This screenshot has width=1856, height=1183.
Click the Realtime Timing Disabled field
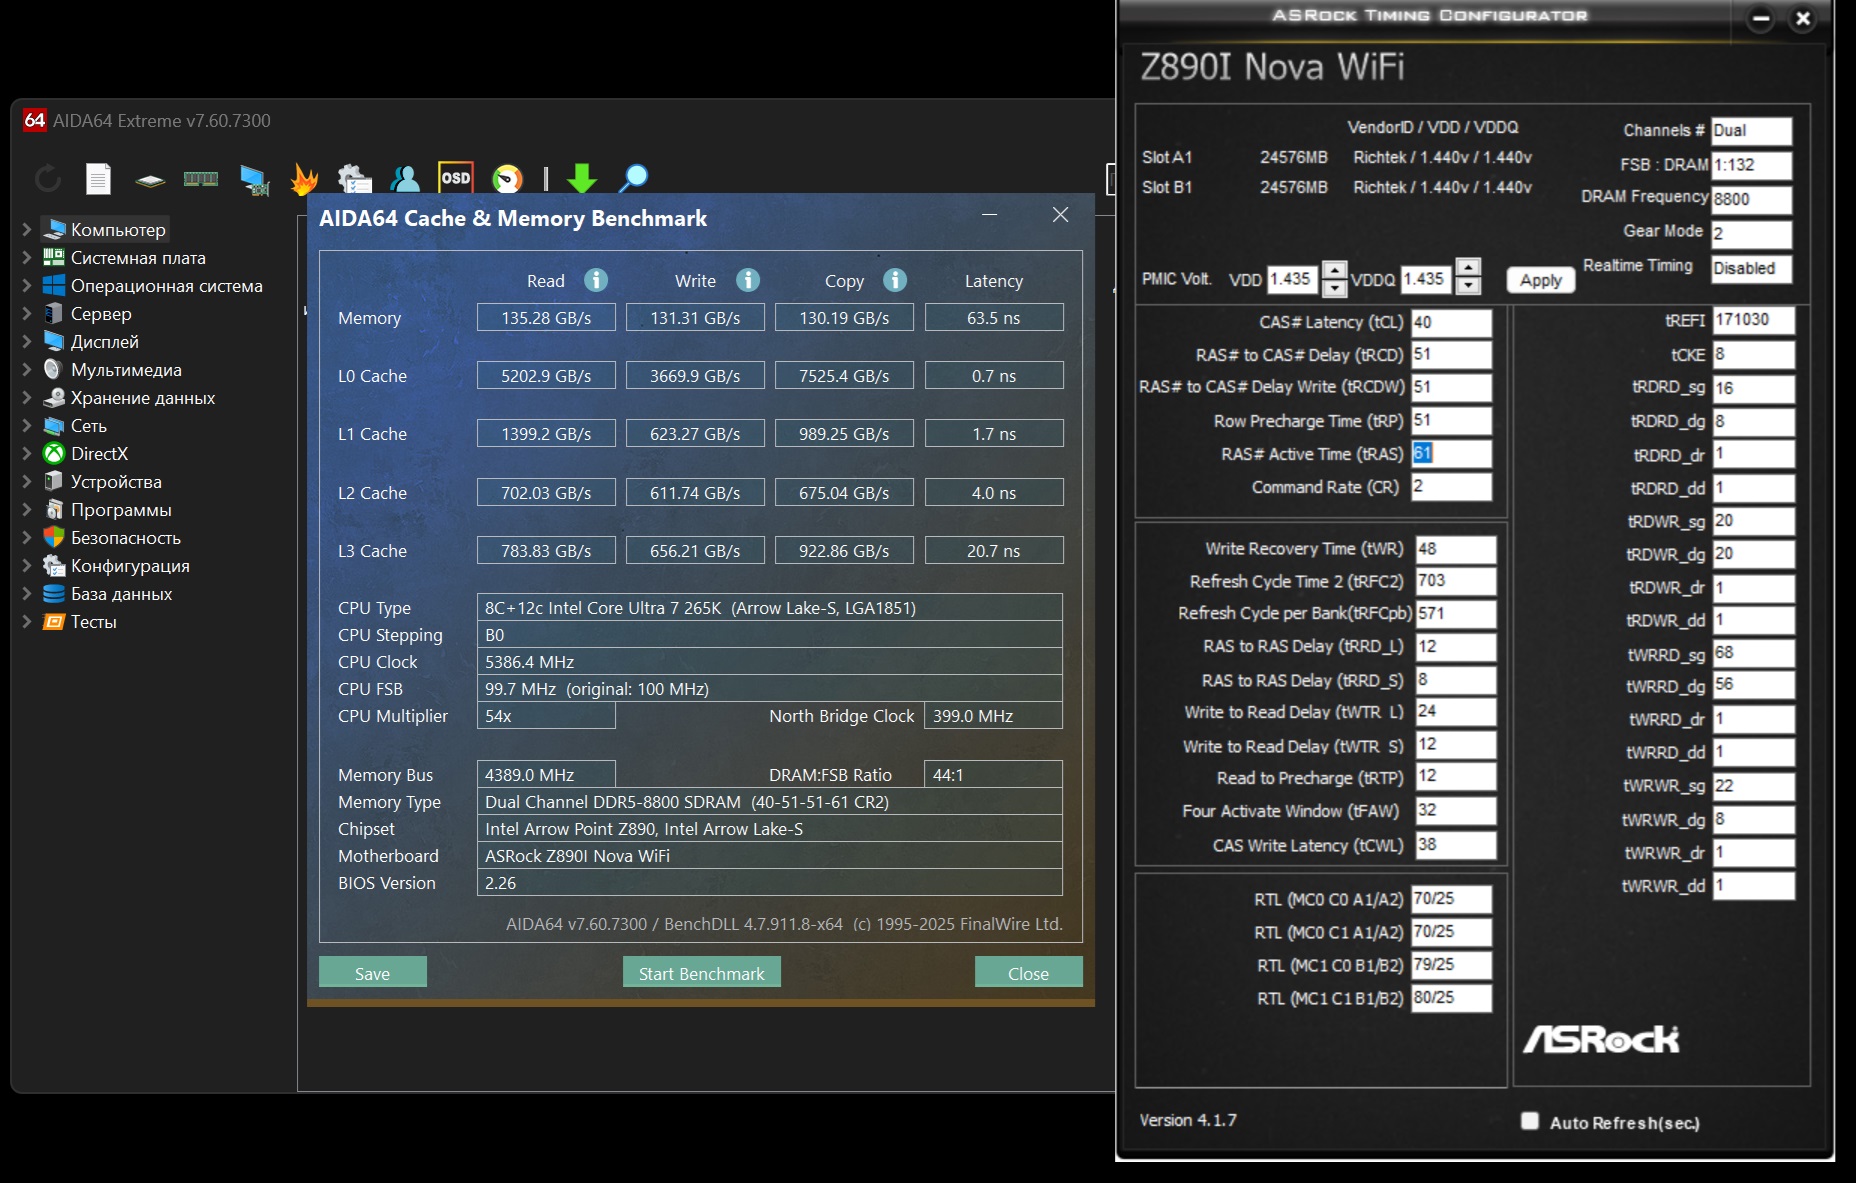(1751, 268)
